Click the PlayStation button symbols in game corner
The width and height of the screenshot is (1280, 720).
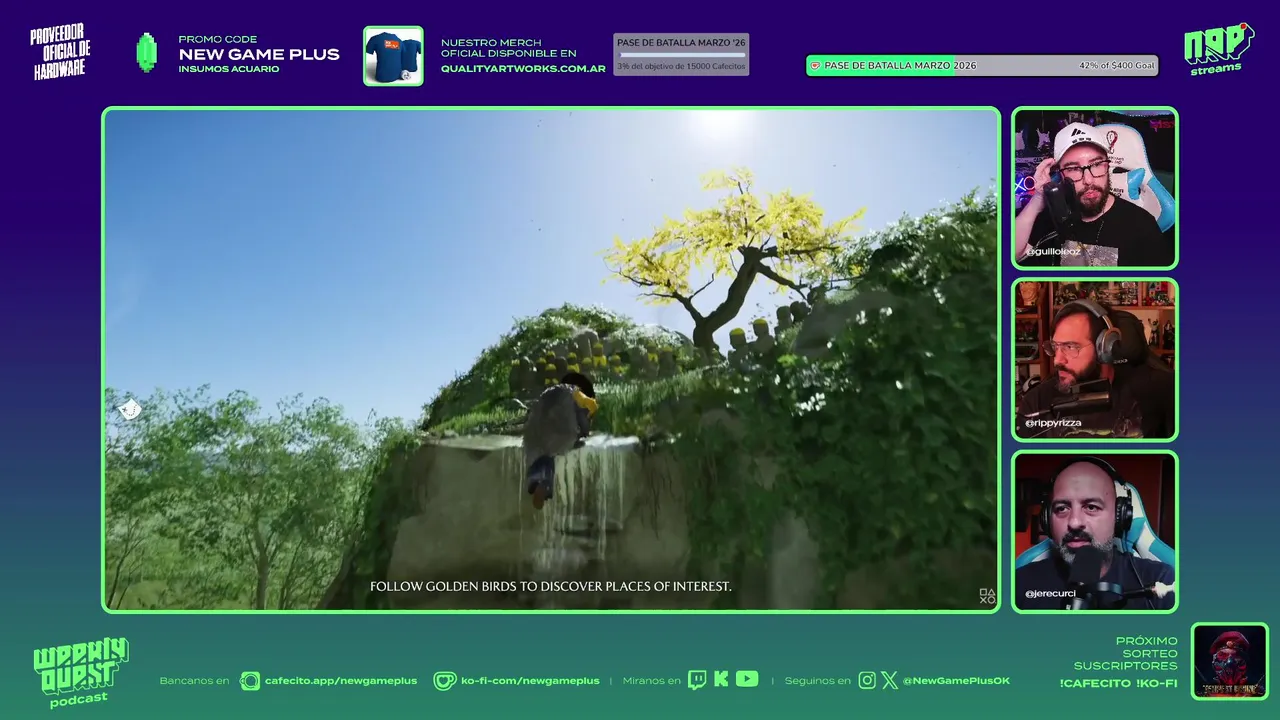click(x=987, y=596)
